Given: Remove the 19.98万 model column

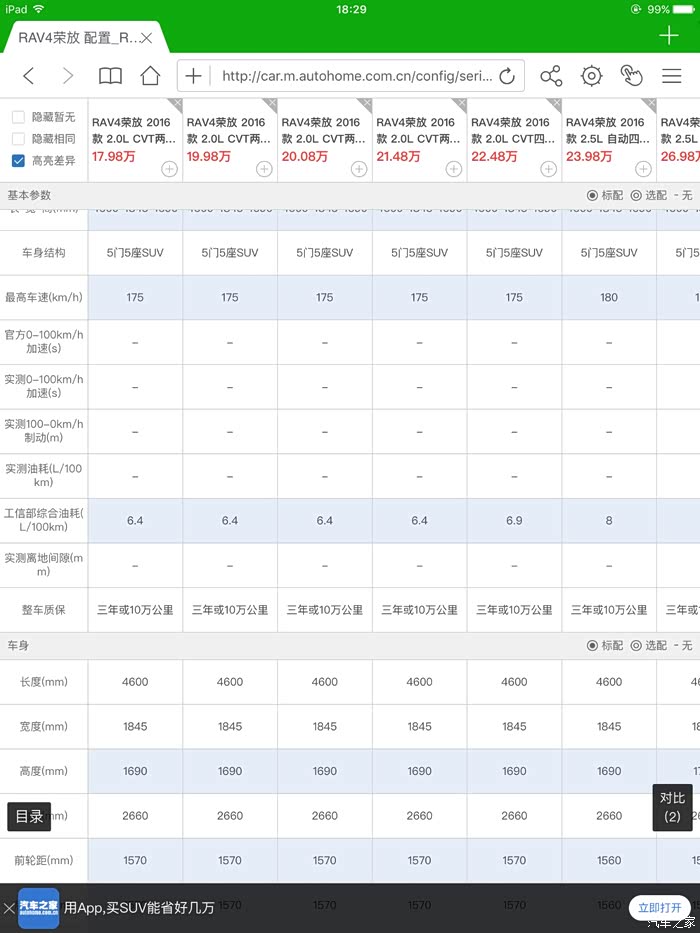Looking at the screenshot, I should coord(271,105).
